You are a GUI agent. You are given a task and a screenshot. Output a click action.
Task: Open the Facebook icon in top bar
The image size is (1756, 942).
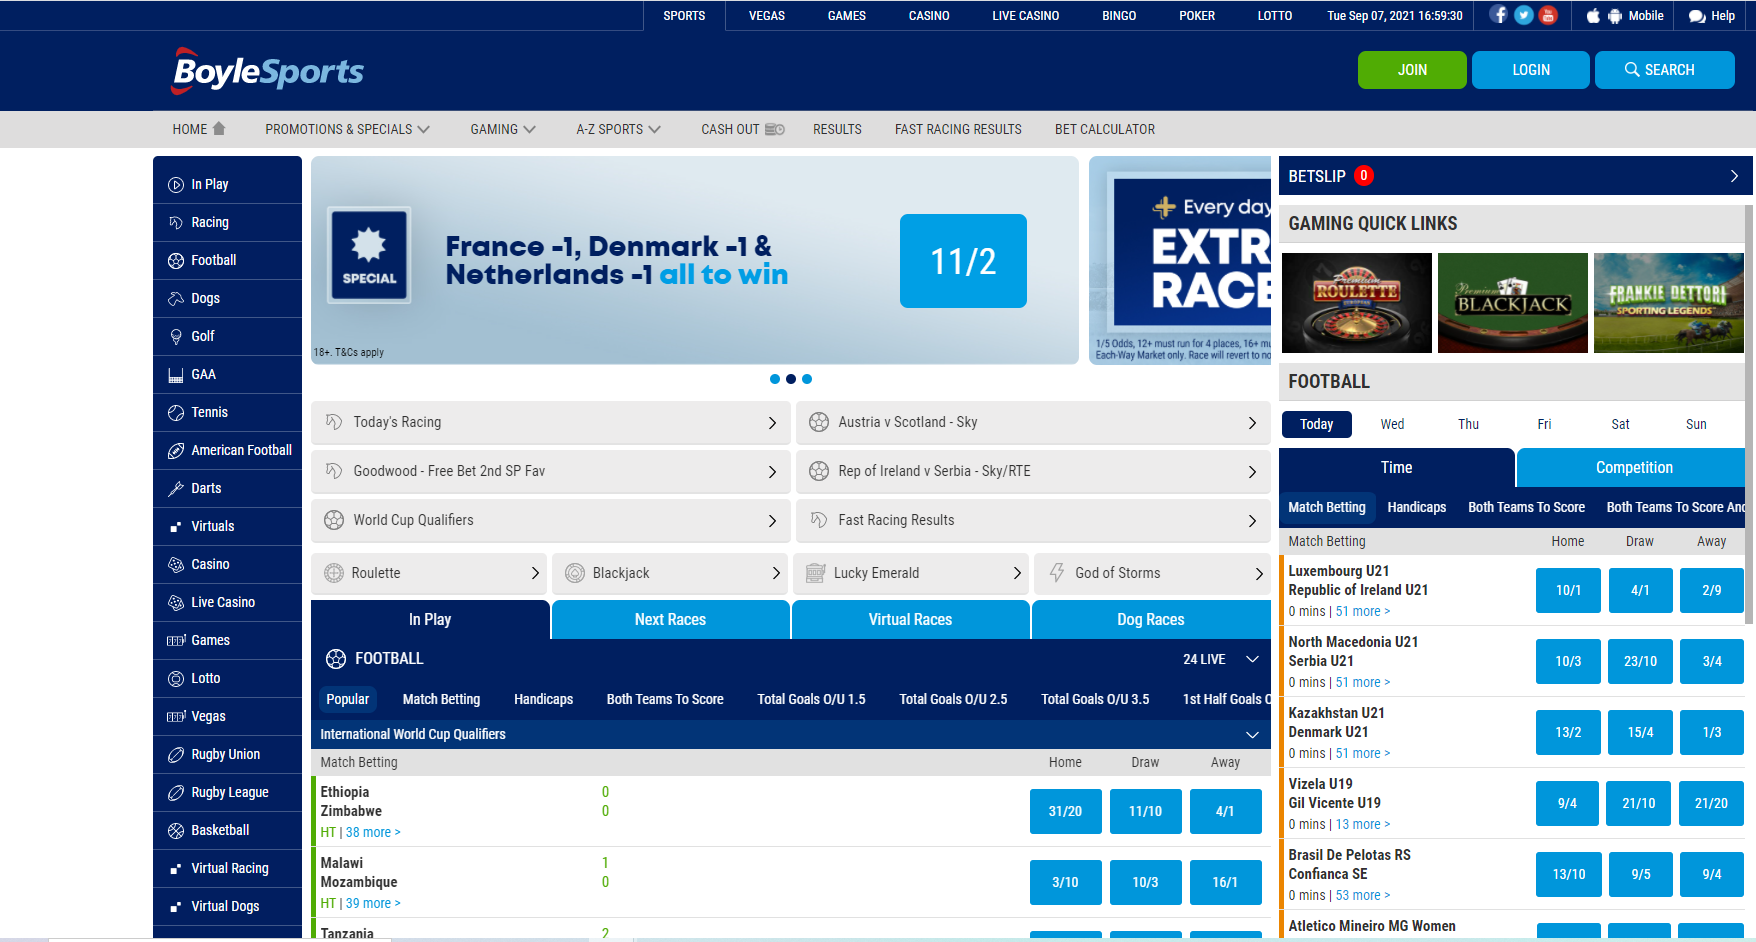(1498, 15)
